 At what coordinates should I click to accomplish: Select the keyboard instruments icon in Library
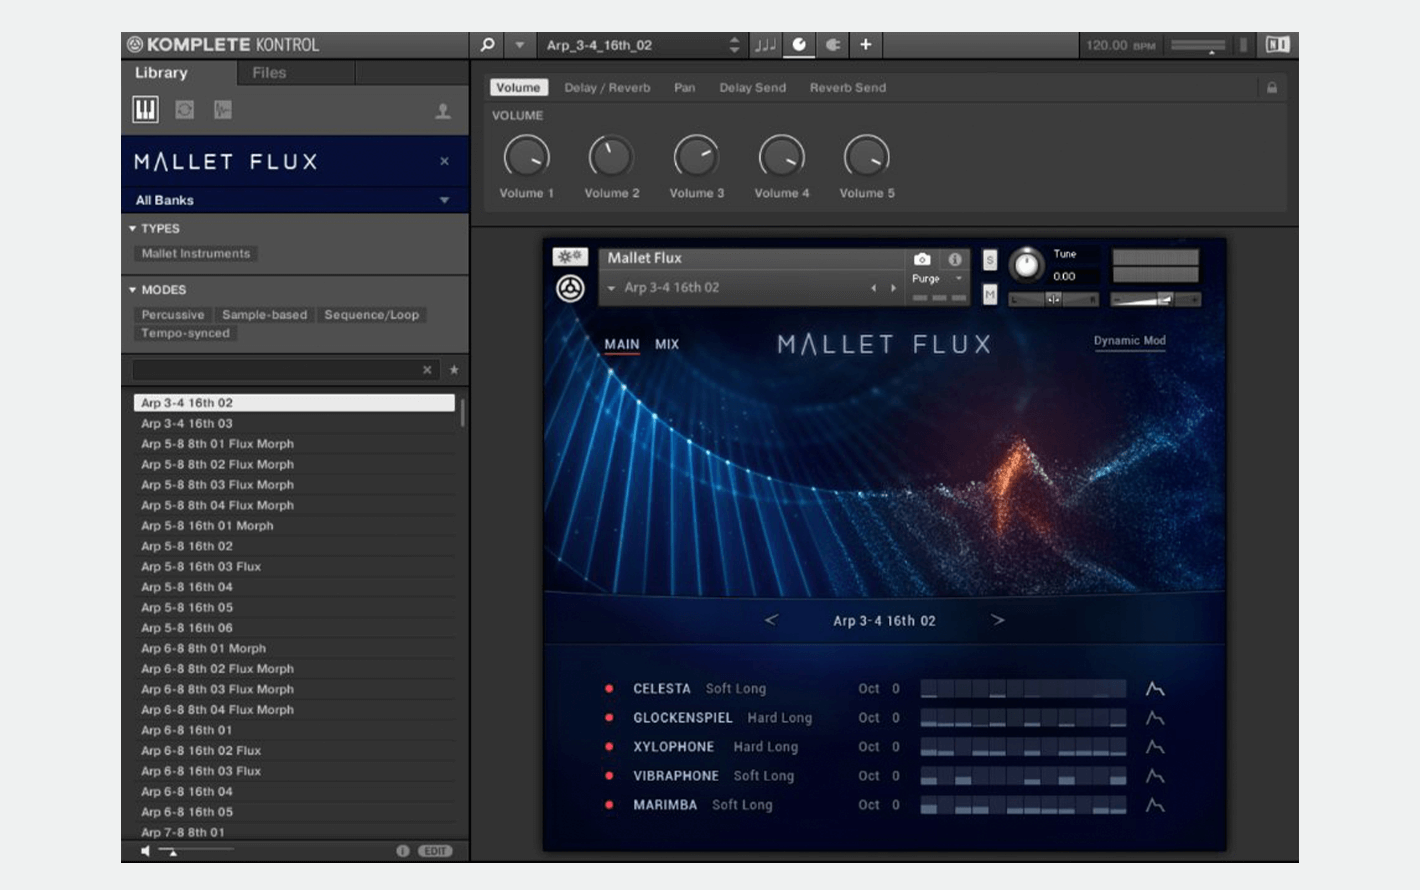145,110
